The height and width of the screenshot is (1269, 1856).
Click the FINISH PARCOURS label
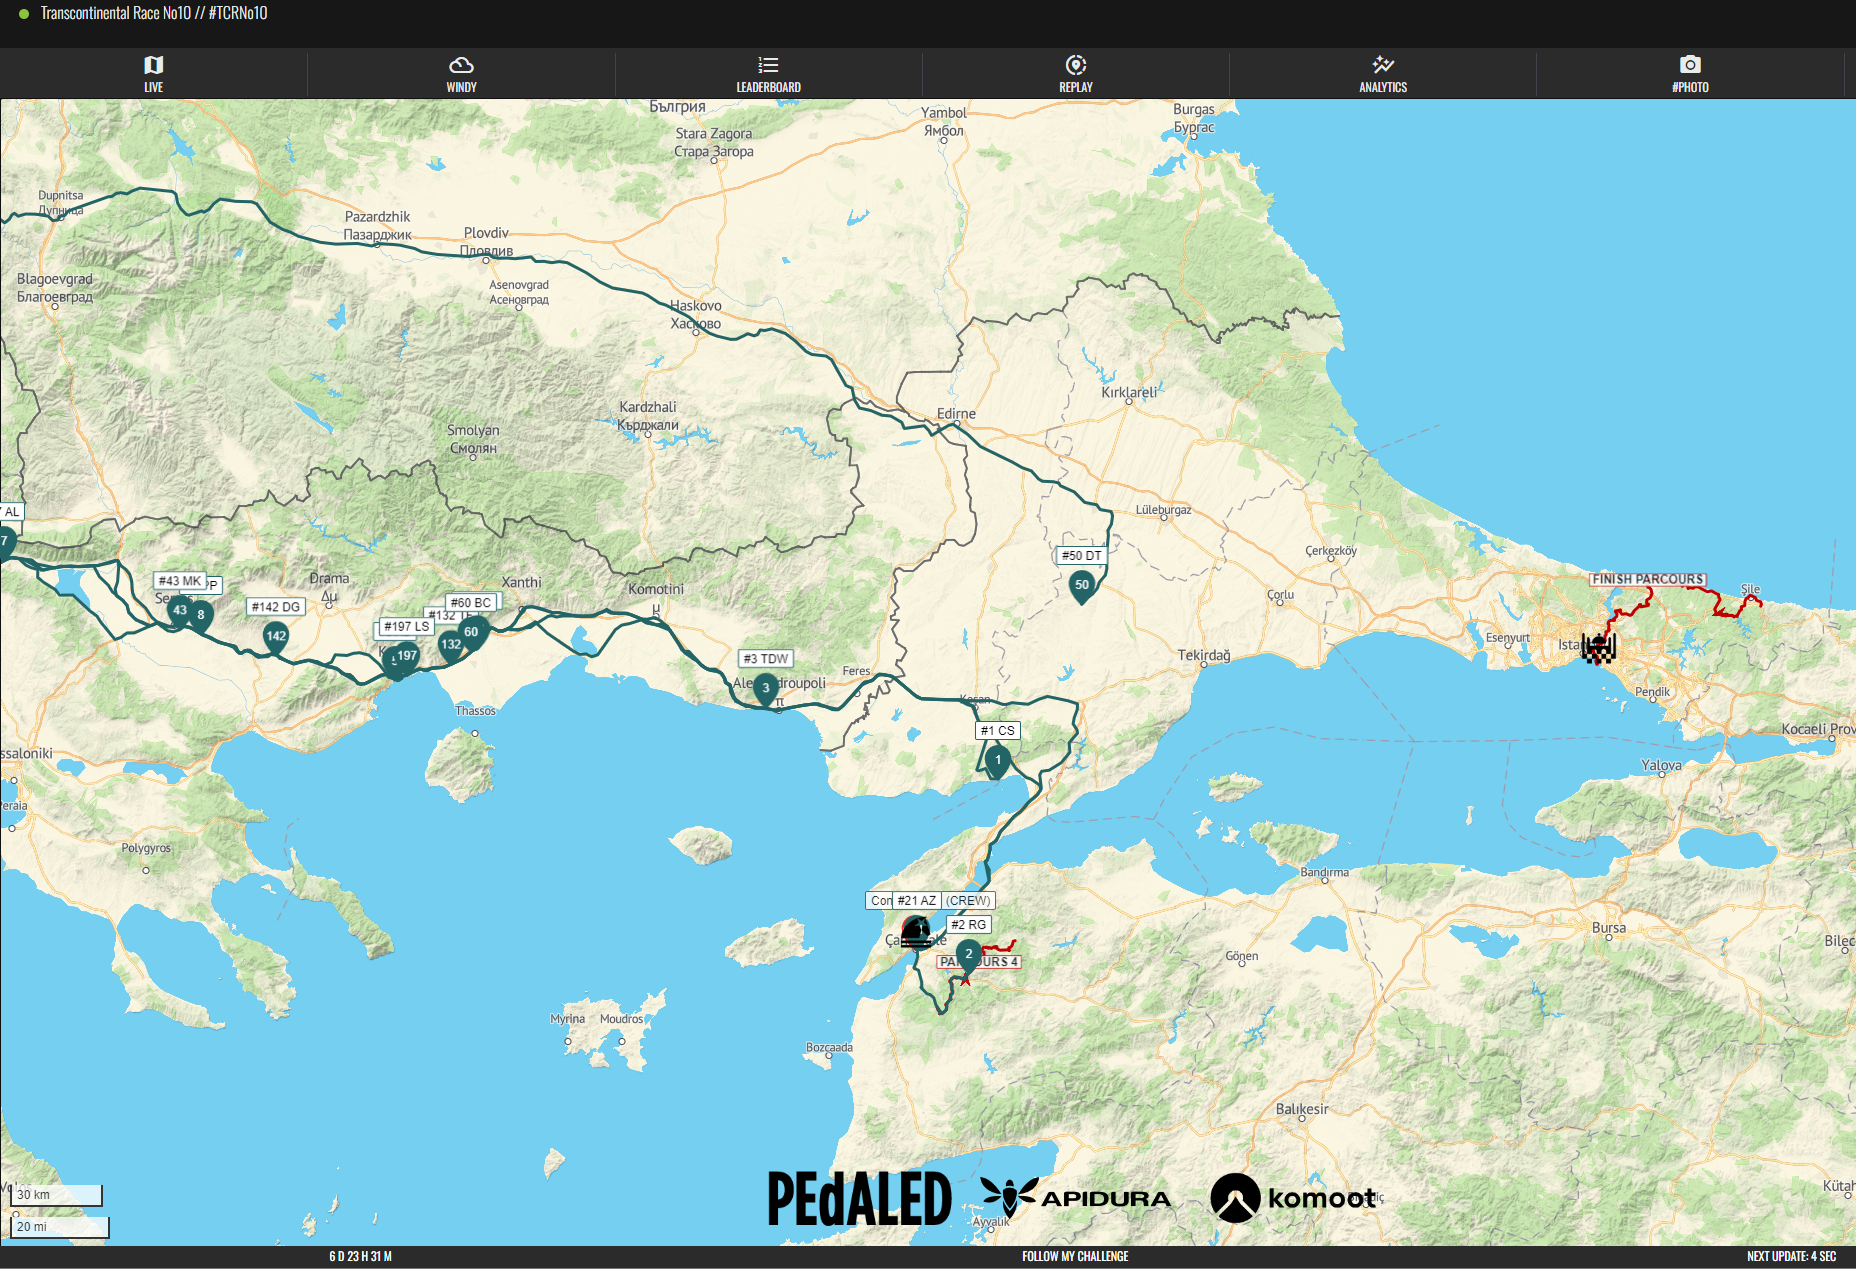pyautogui.click(x=1648, y=579)
